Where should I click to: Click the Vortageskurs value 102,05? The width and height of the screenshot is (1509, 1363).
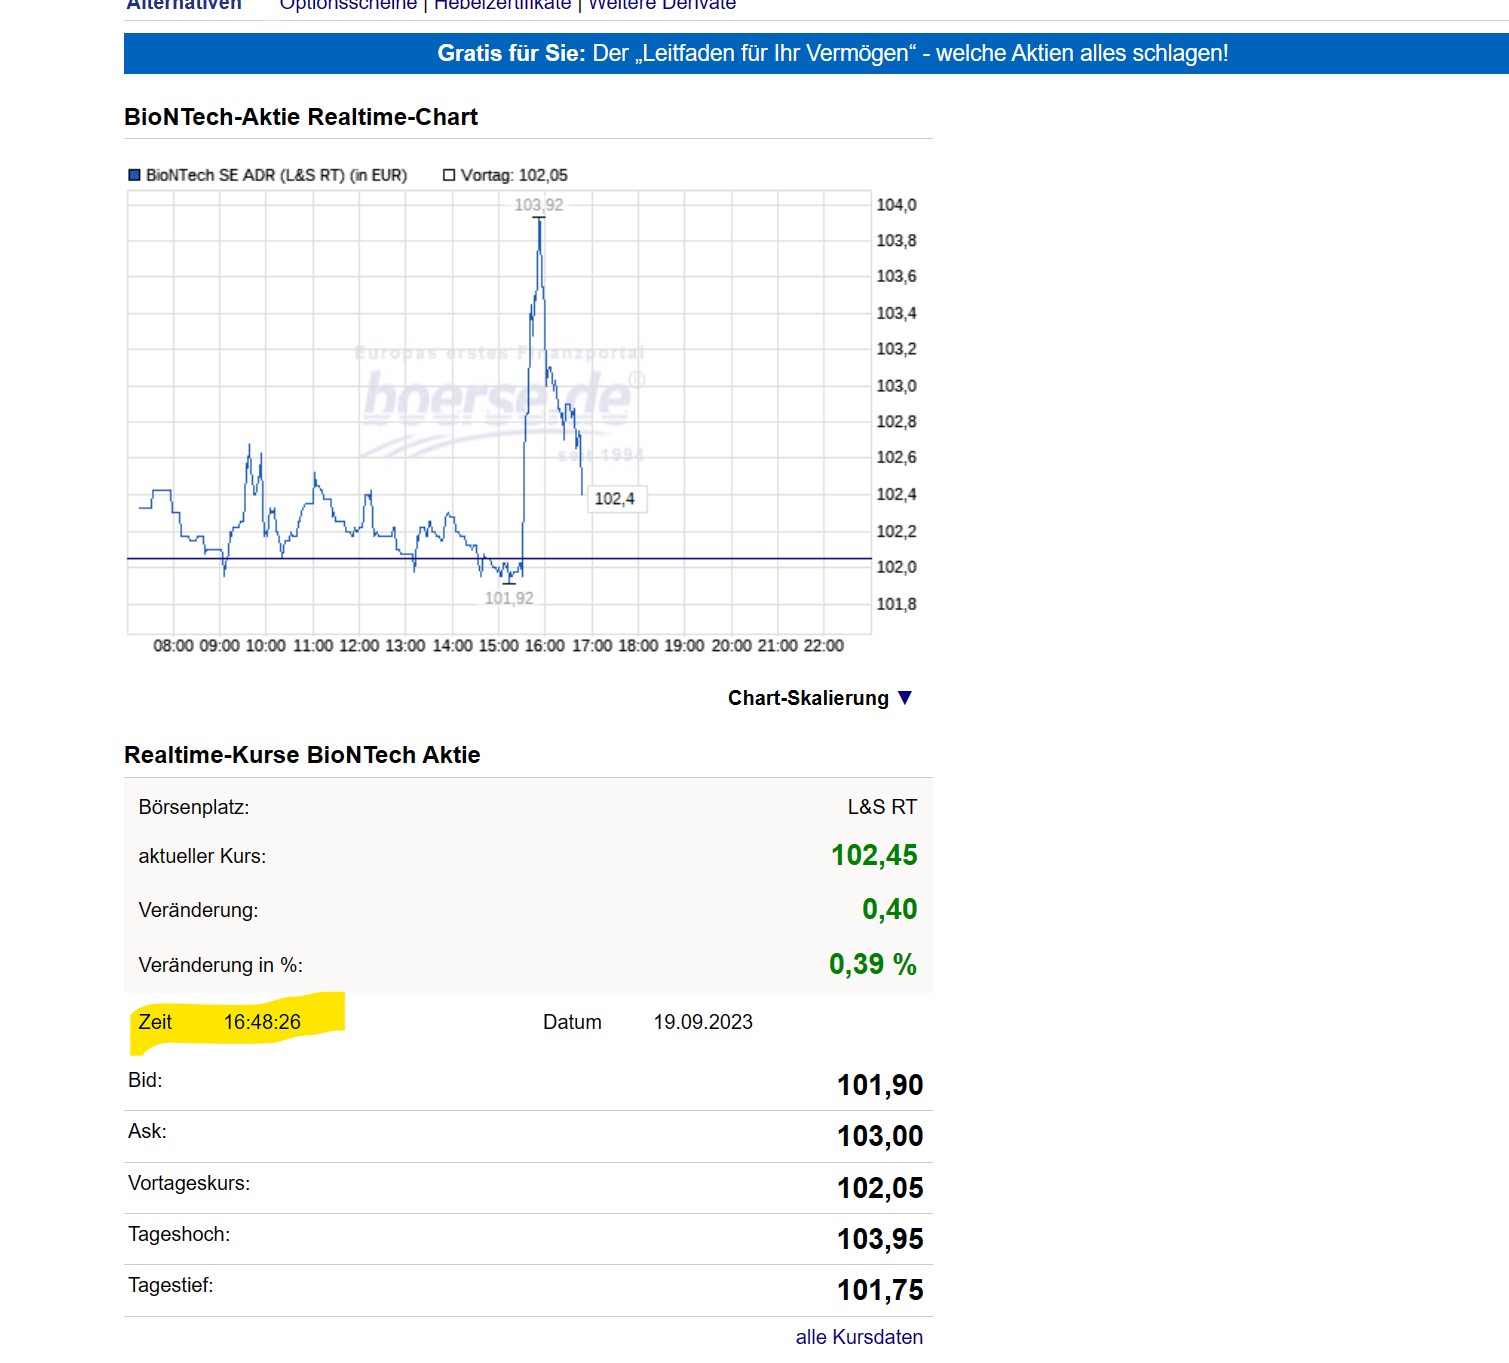point(880,1188)
